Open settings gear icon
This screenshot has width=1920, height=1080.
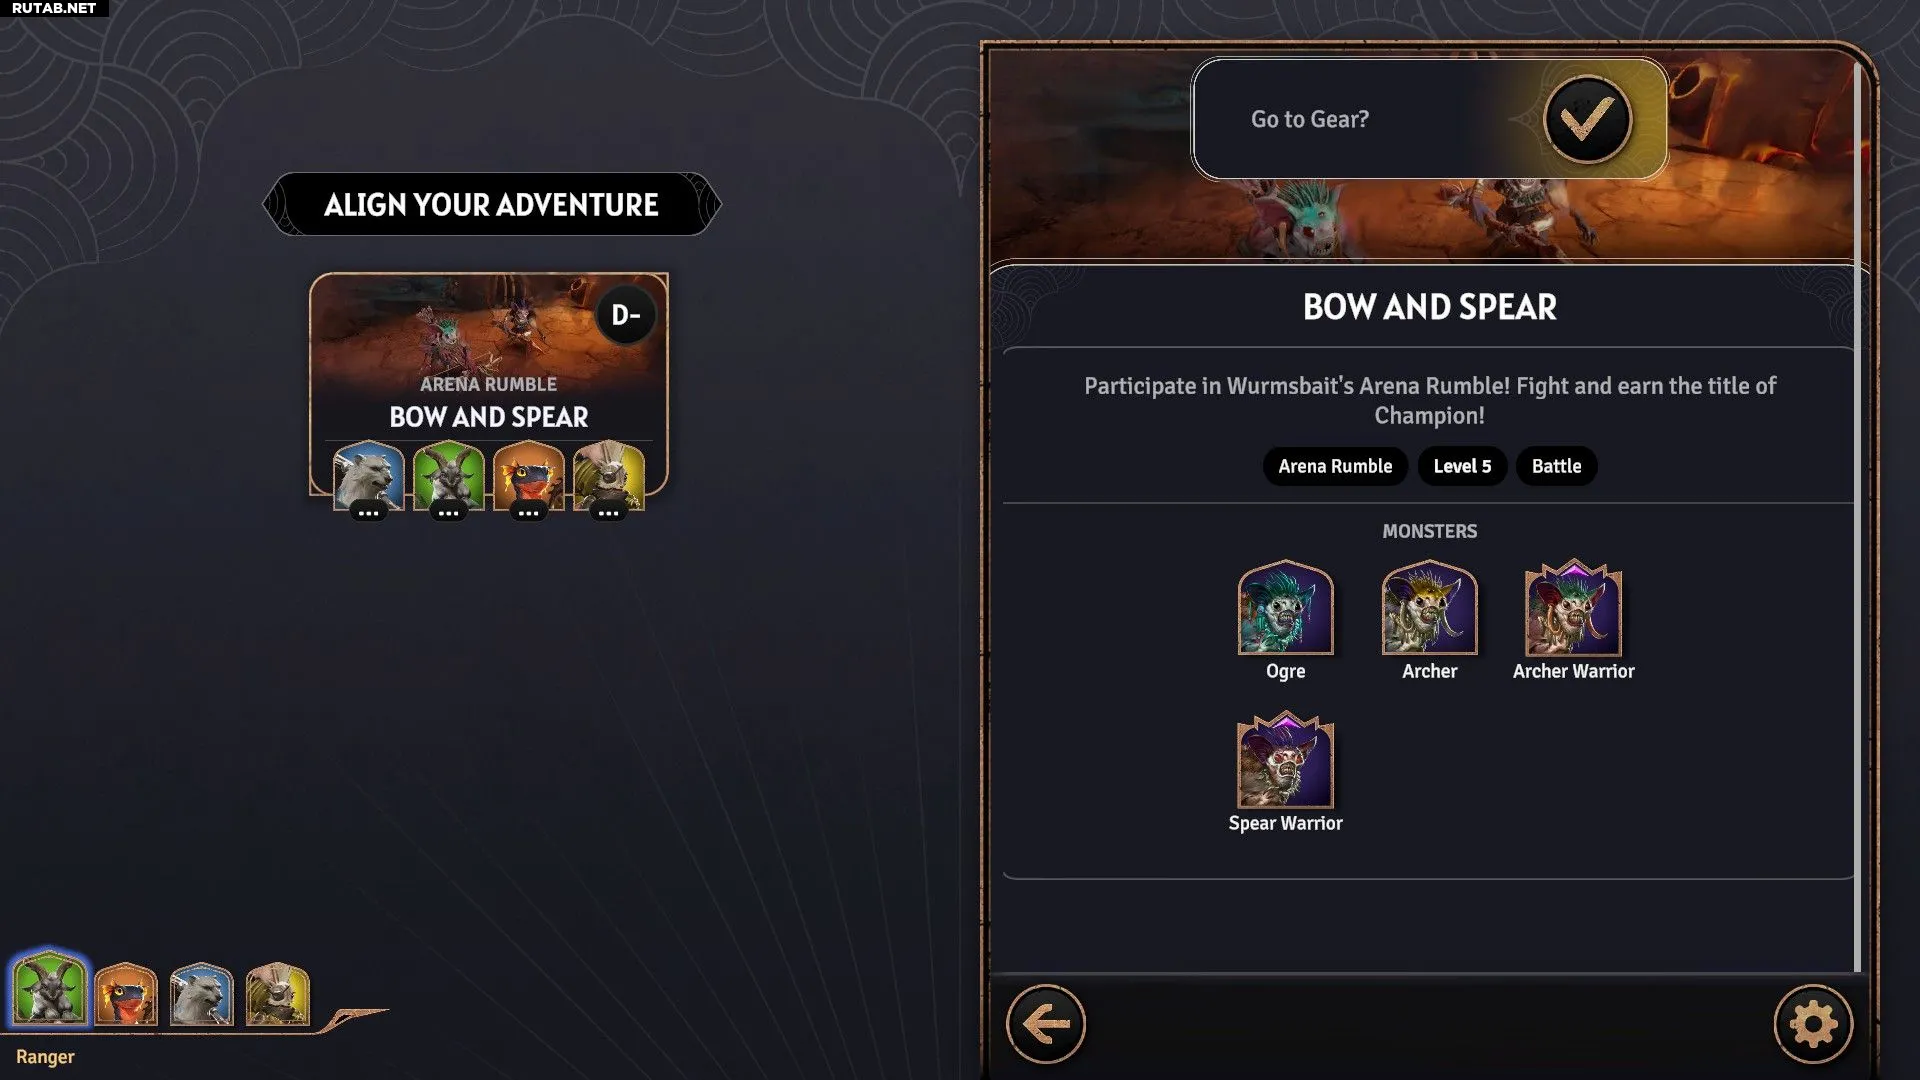(x=1813, y=1024)
